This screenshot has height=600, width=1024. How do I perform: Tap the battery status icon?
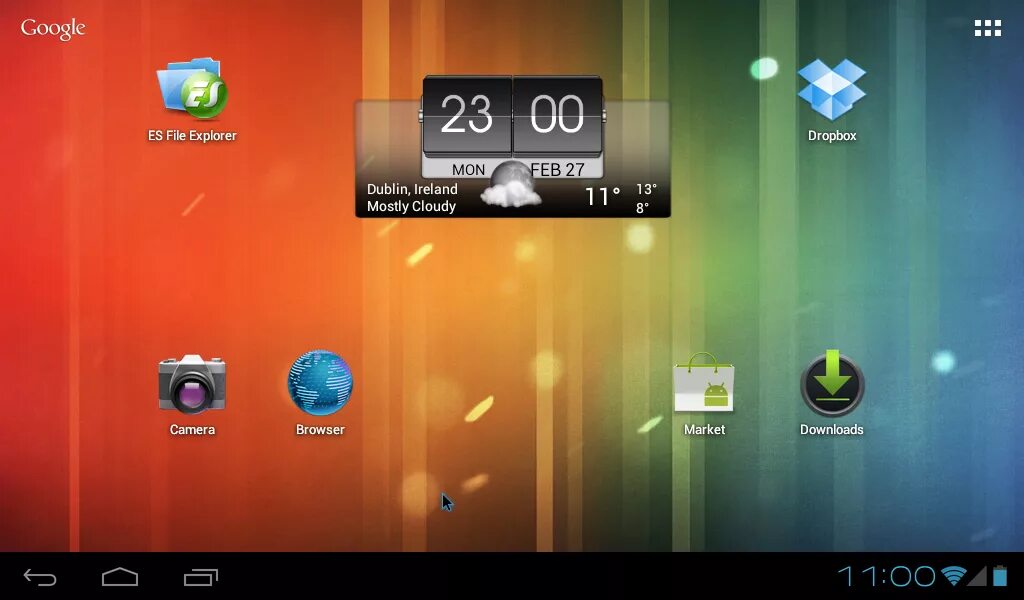[1000, 576]
